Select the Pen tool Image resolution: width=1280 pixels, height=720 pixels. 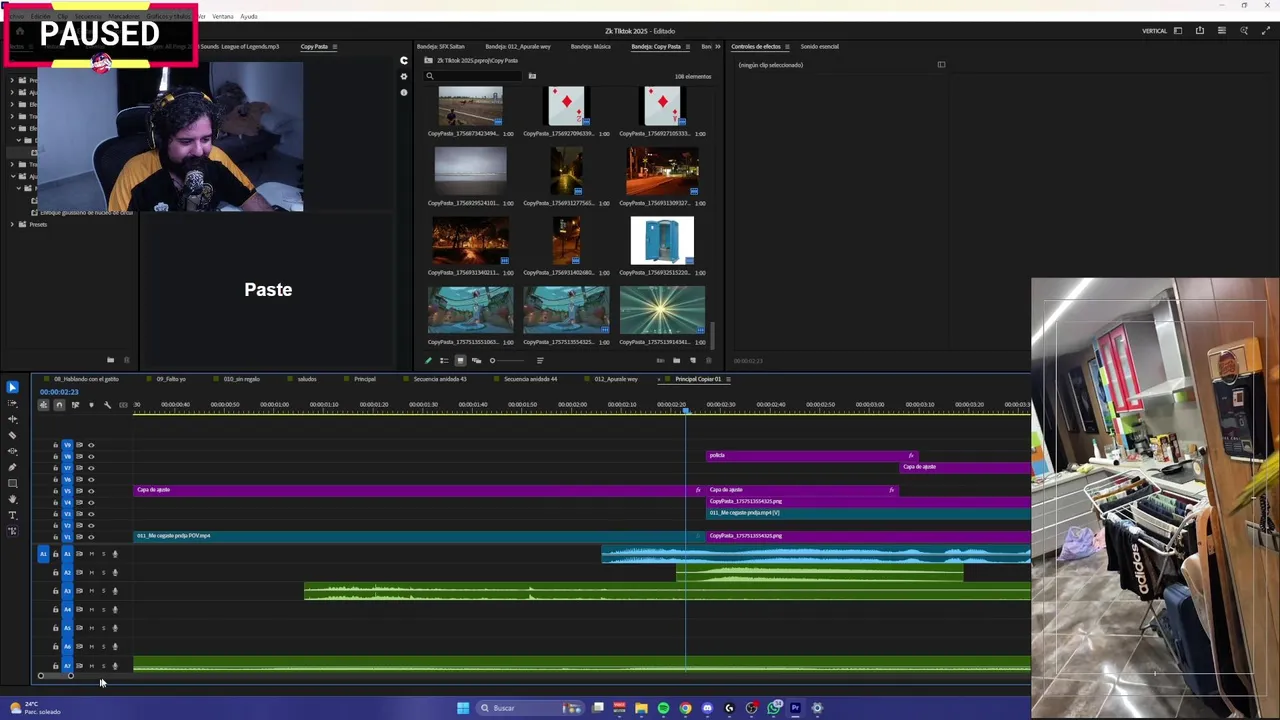[x=12, y=467]
